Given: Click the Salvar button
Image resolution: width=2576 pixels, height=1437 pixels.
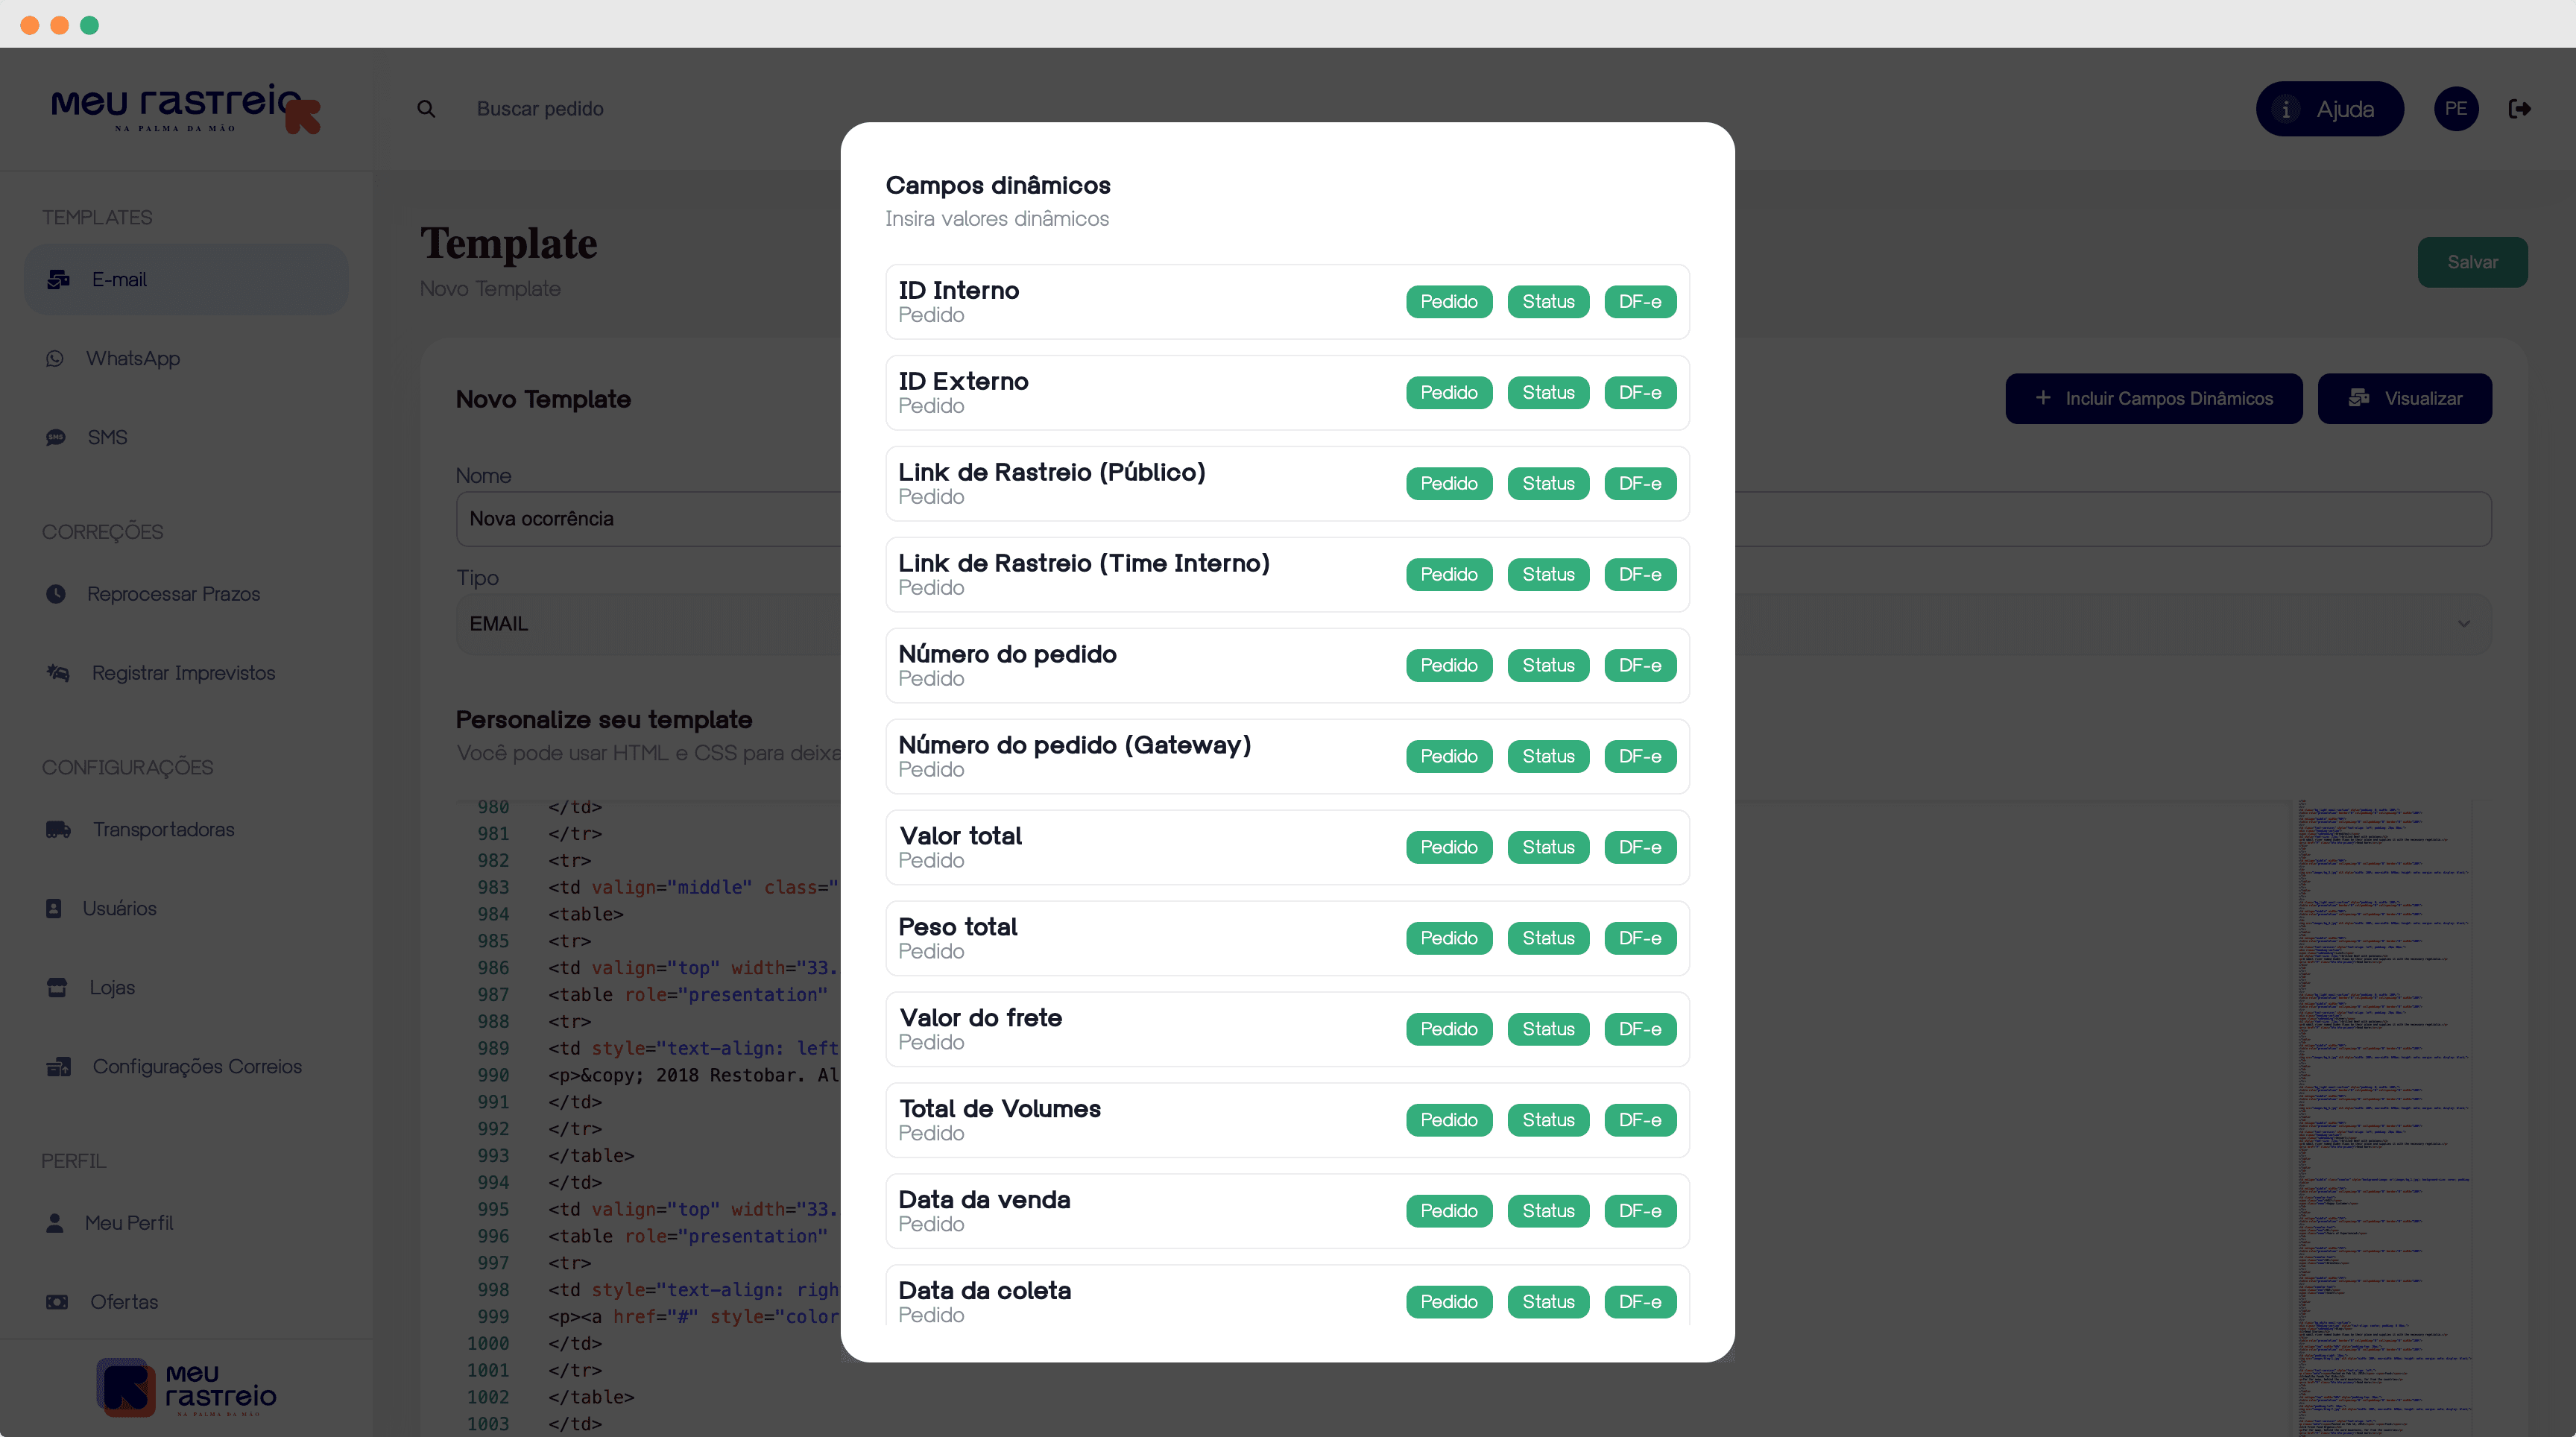Looking at the screenshot, I should [x=2472, y=262].
